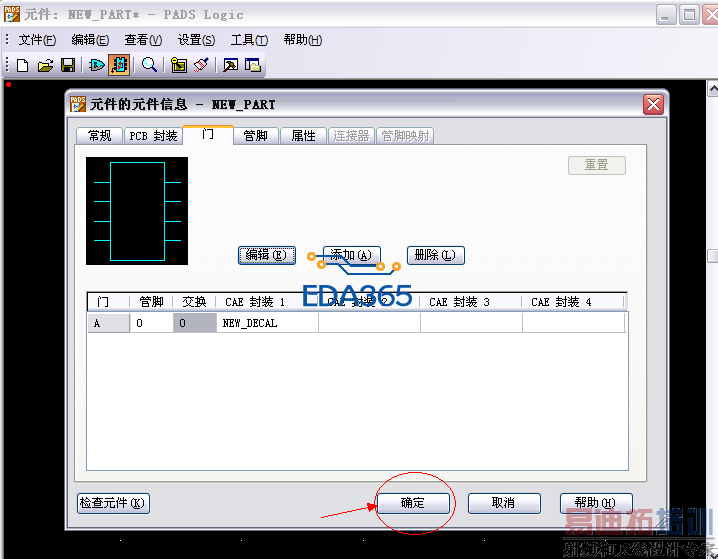Open the 帮助(H) menu
Viewport: 718px width, 559px height.
(303, 40)
